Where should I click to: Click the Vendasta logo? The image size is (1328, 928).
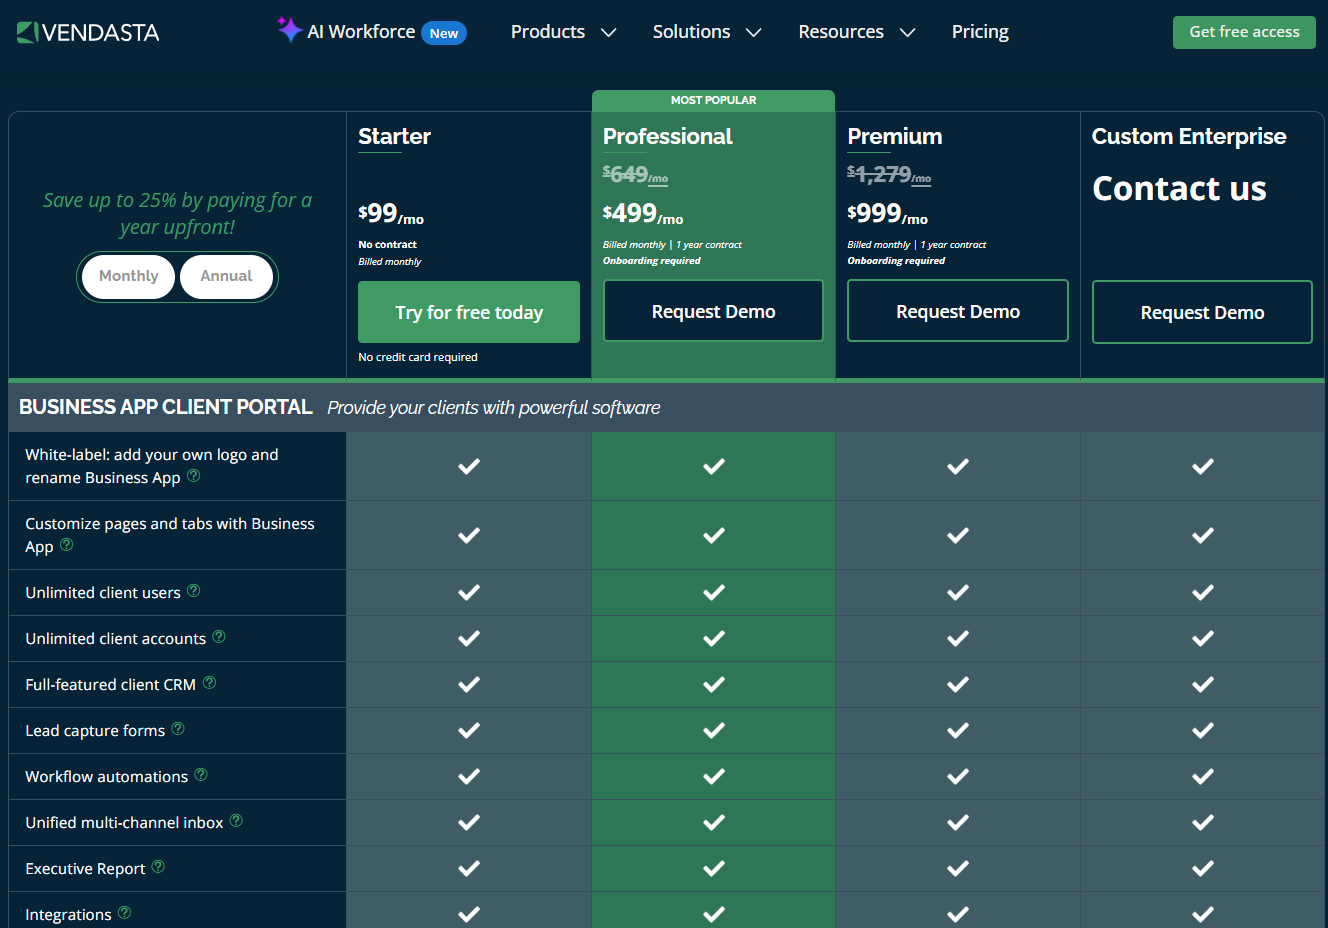[88, 33]
